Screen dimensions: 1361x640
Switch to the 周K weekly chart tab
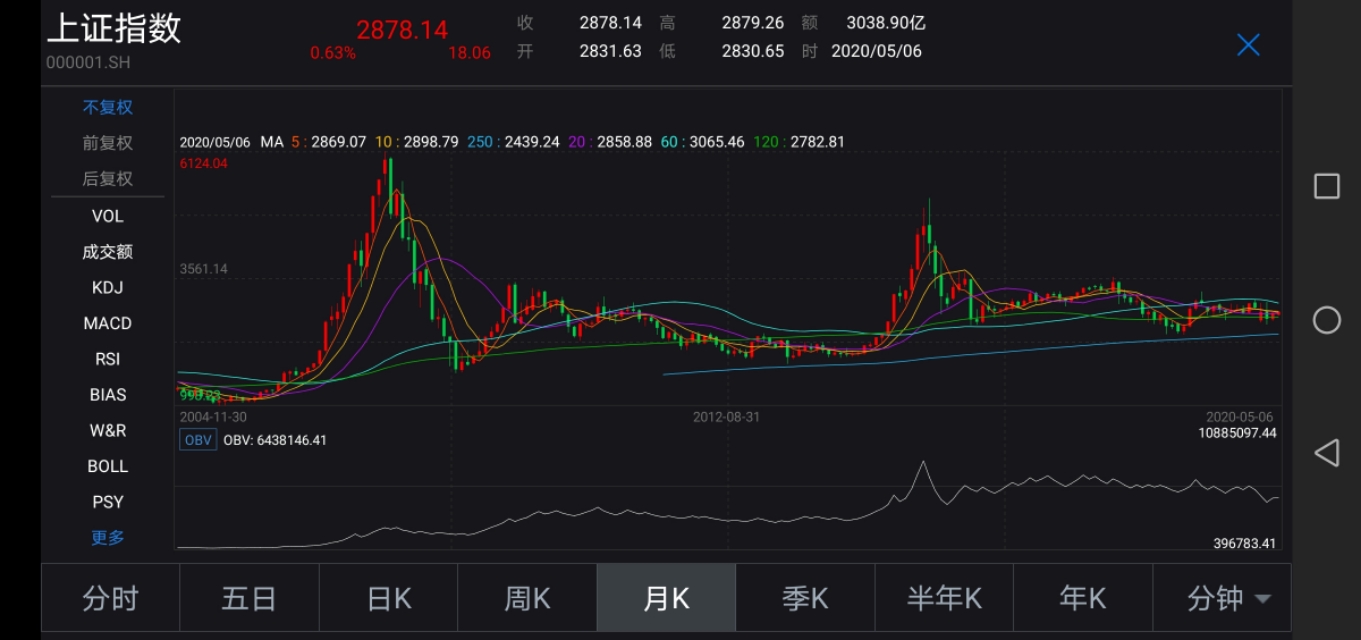[x=527, y=597]
